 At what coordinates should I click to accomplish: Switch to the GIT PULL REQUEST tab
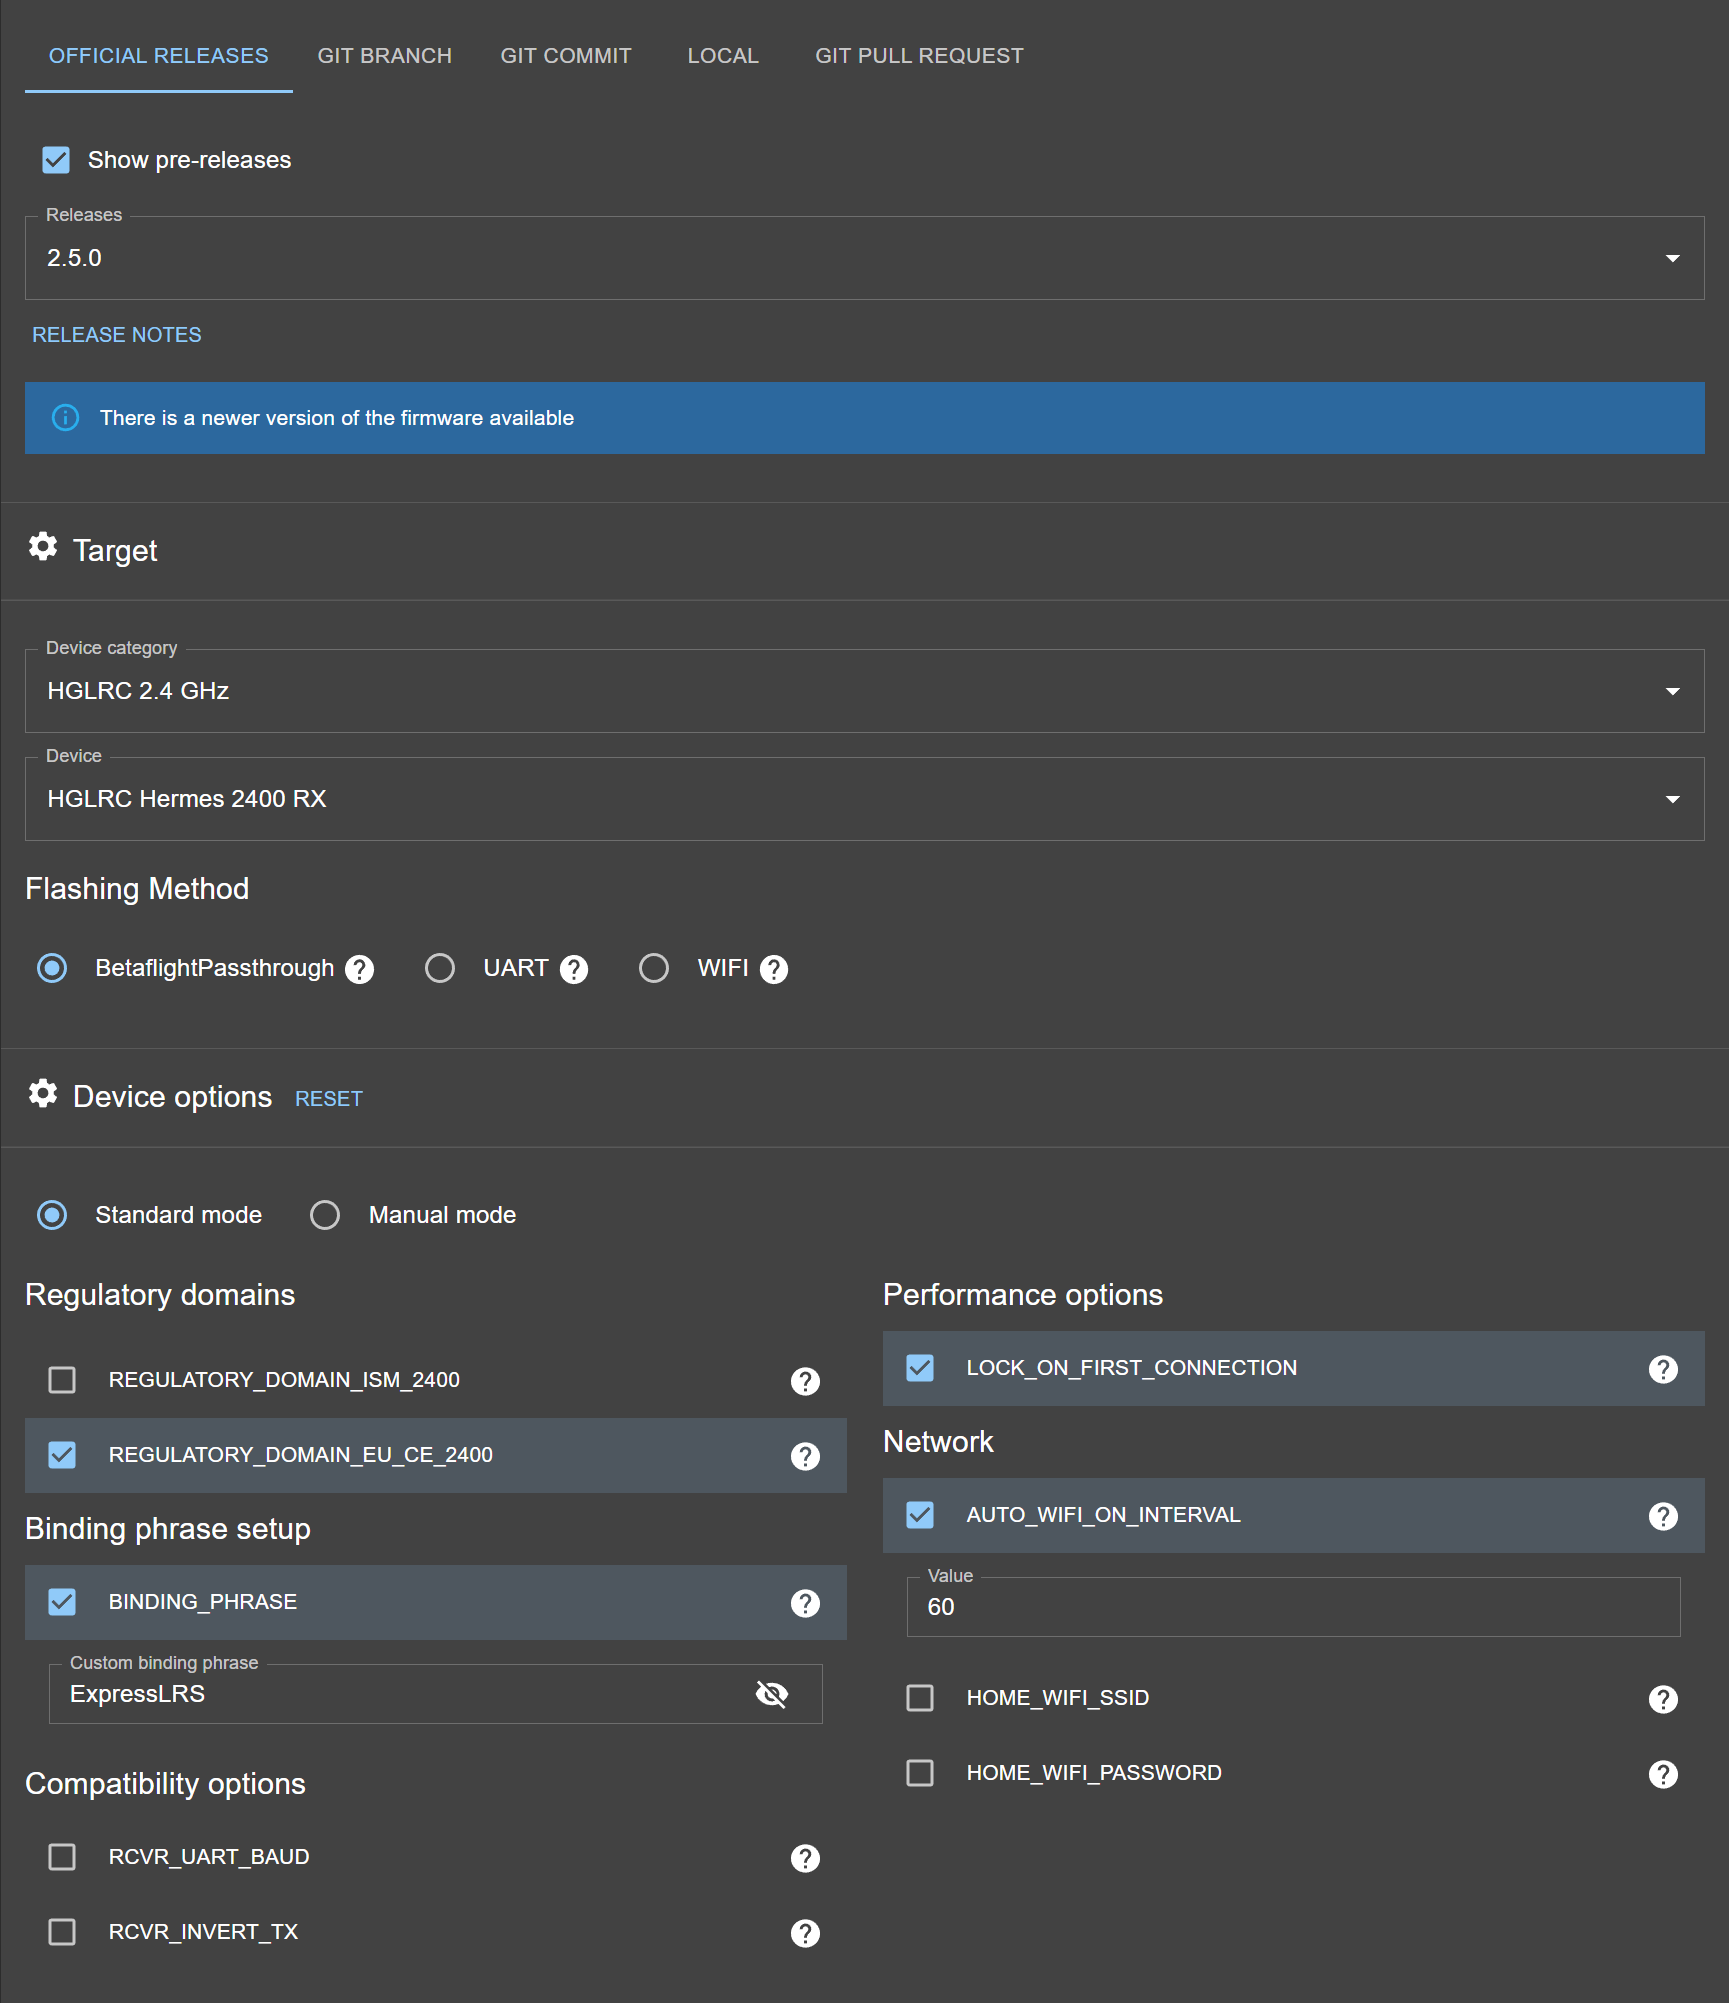pos(919,56)
